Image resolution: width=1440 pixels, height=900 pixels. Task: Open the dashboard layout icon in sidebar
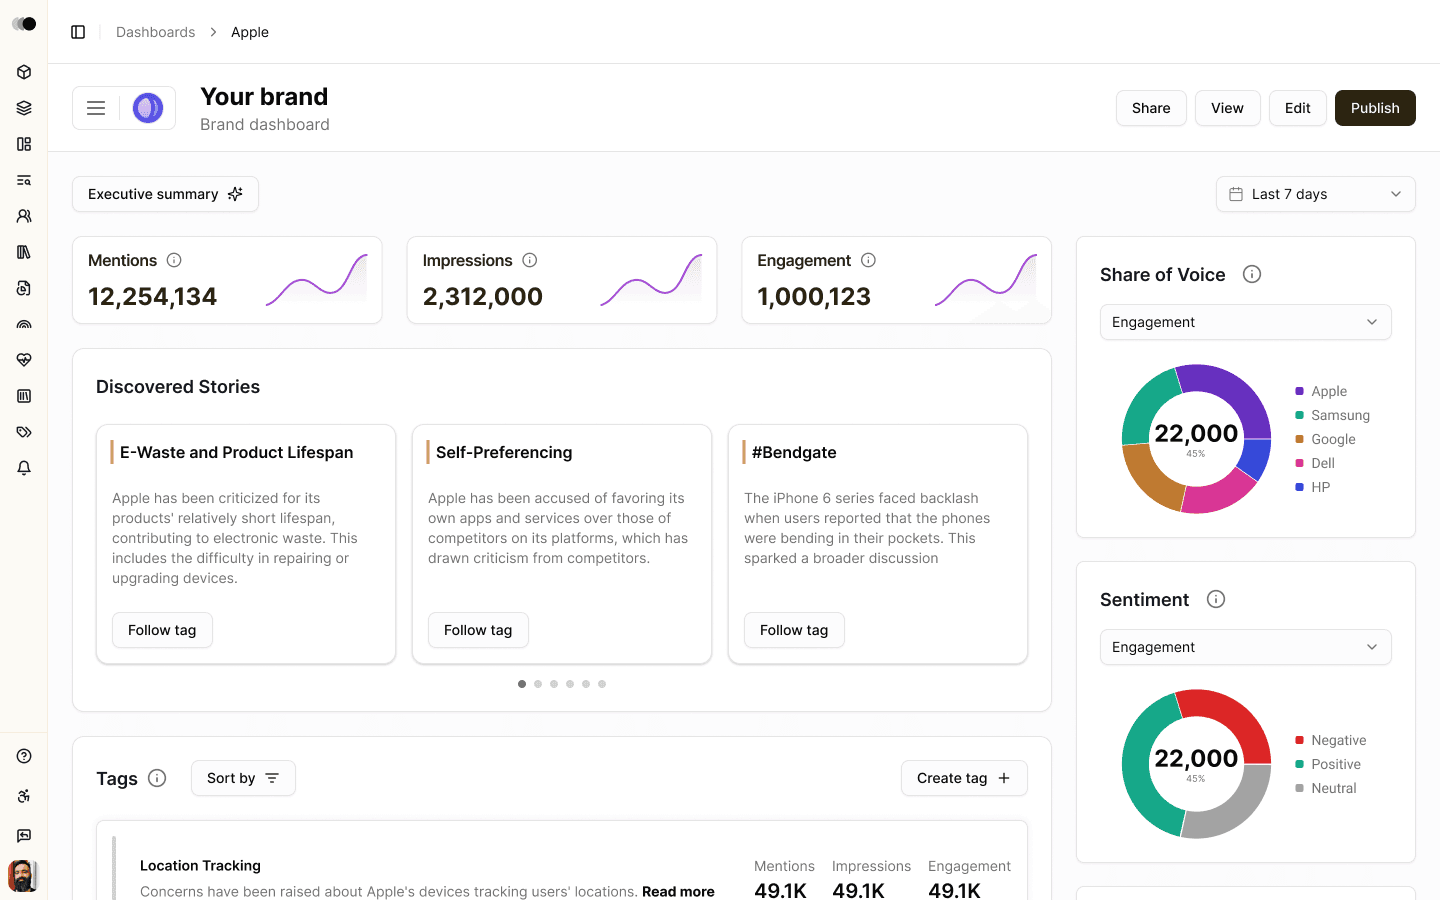tap(24, 144)
